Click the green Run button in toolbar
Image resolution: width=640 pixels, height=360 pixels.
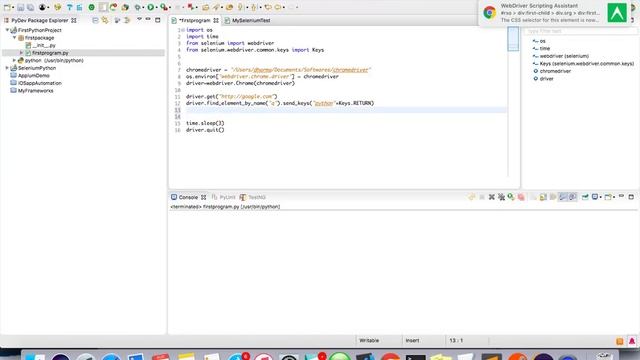pos(151,7)
